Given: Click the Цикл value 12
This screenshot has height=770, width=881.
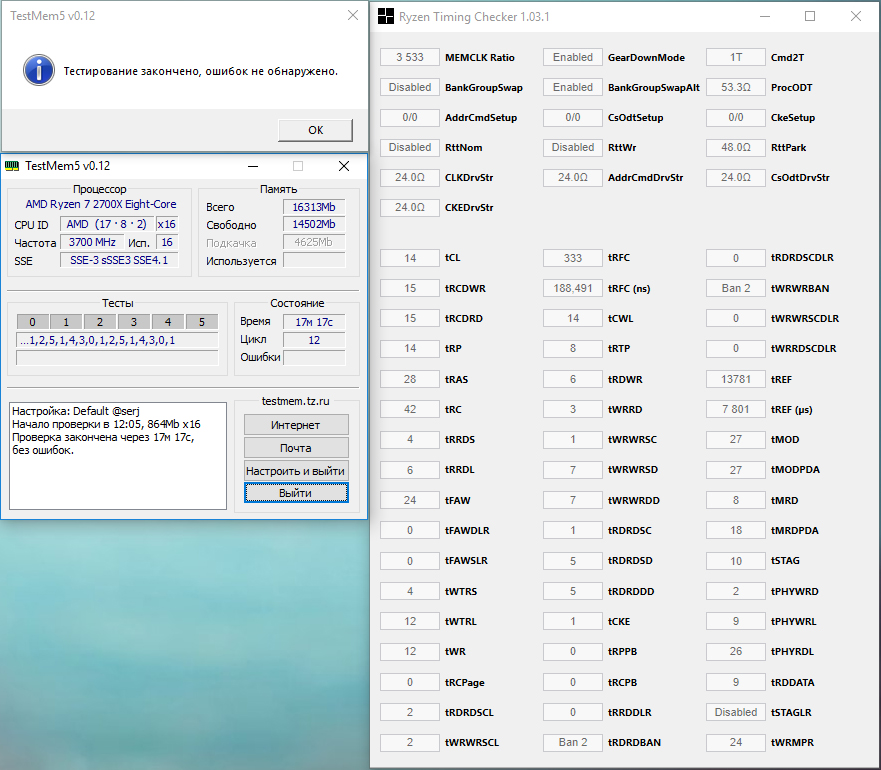Looking at the screenshot, I should pyautogui.click(x=314, y=340).
